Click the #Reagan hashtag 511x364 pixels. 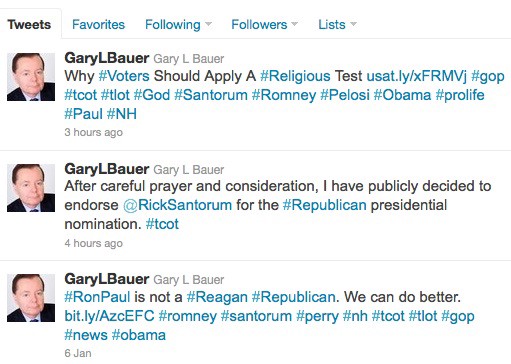click(x=217, y=297)
